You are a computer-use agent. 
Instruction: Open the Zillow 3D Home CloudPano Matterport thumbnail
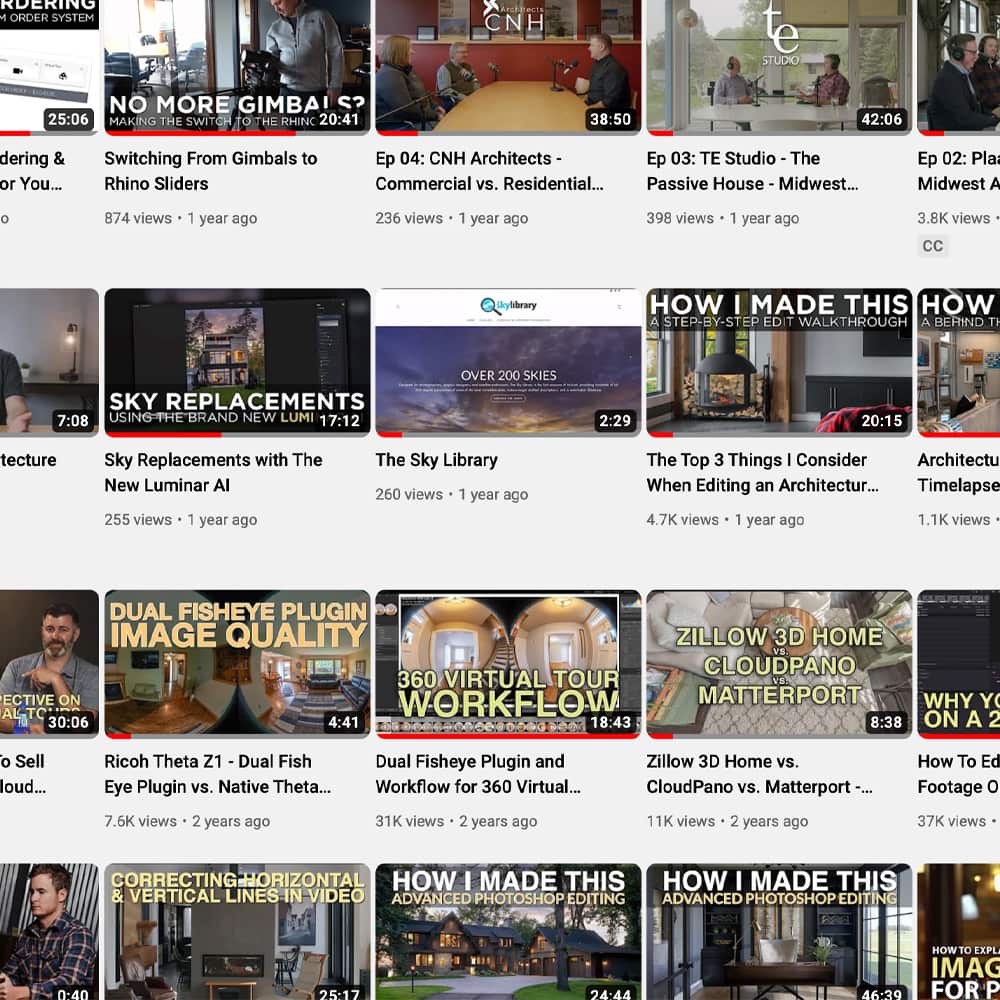(x=779, y=664)
